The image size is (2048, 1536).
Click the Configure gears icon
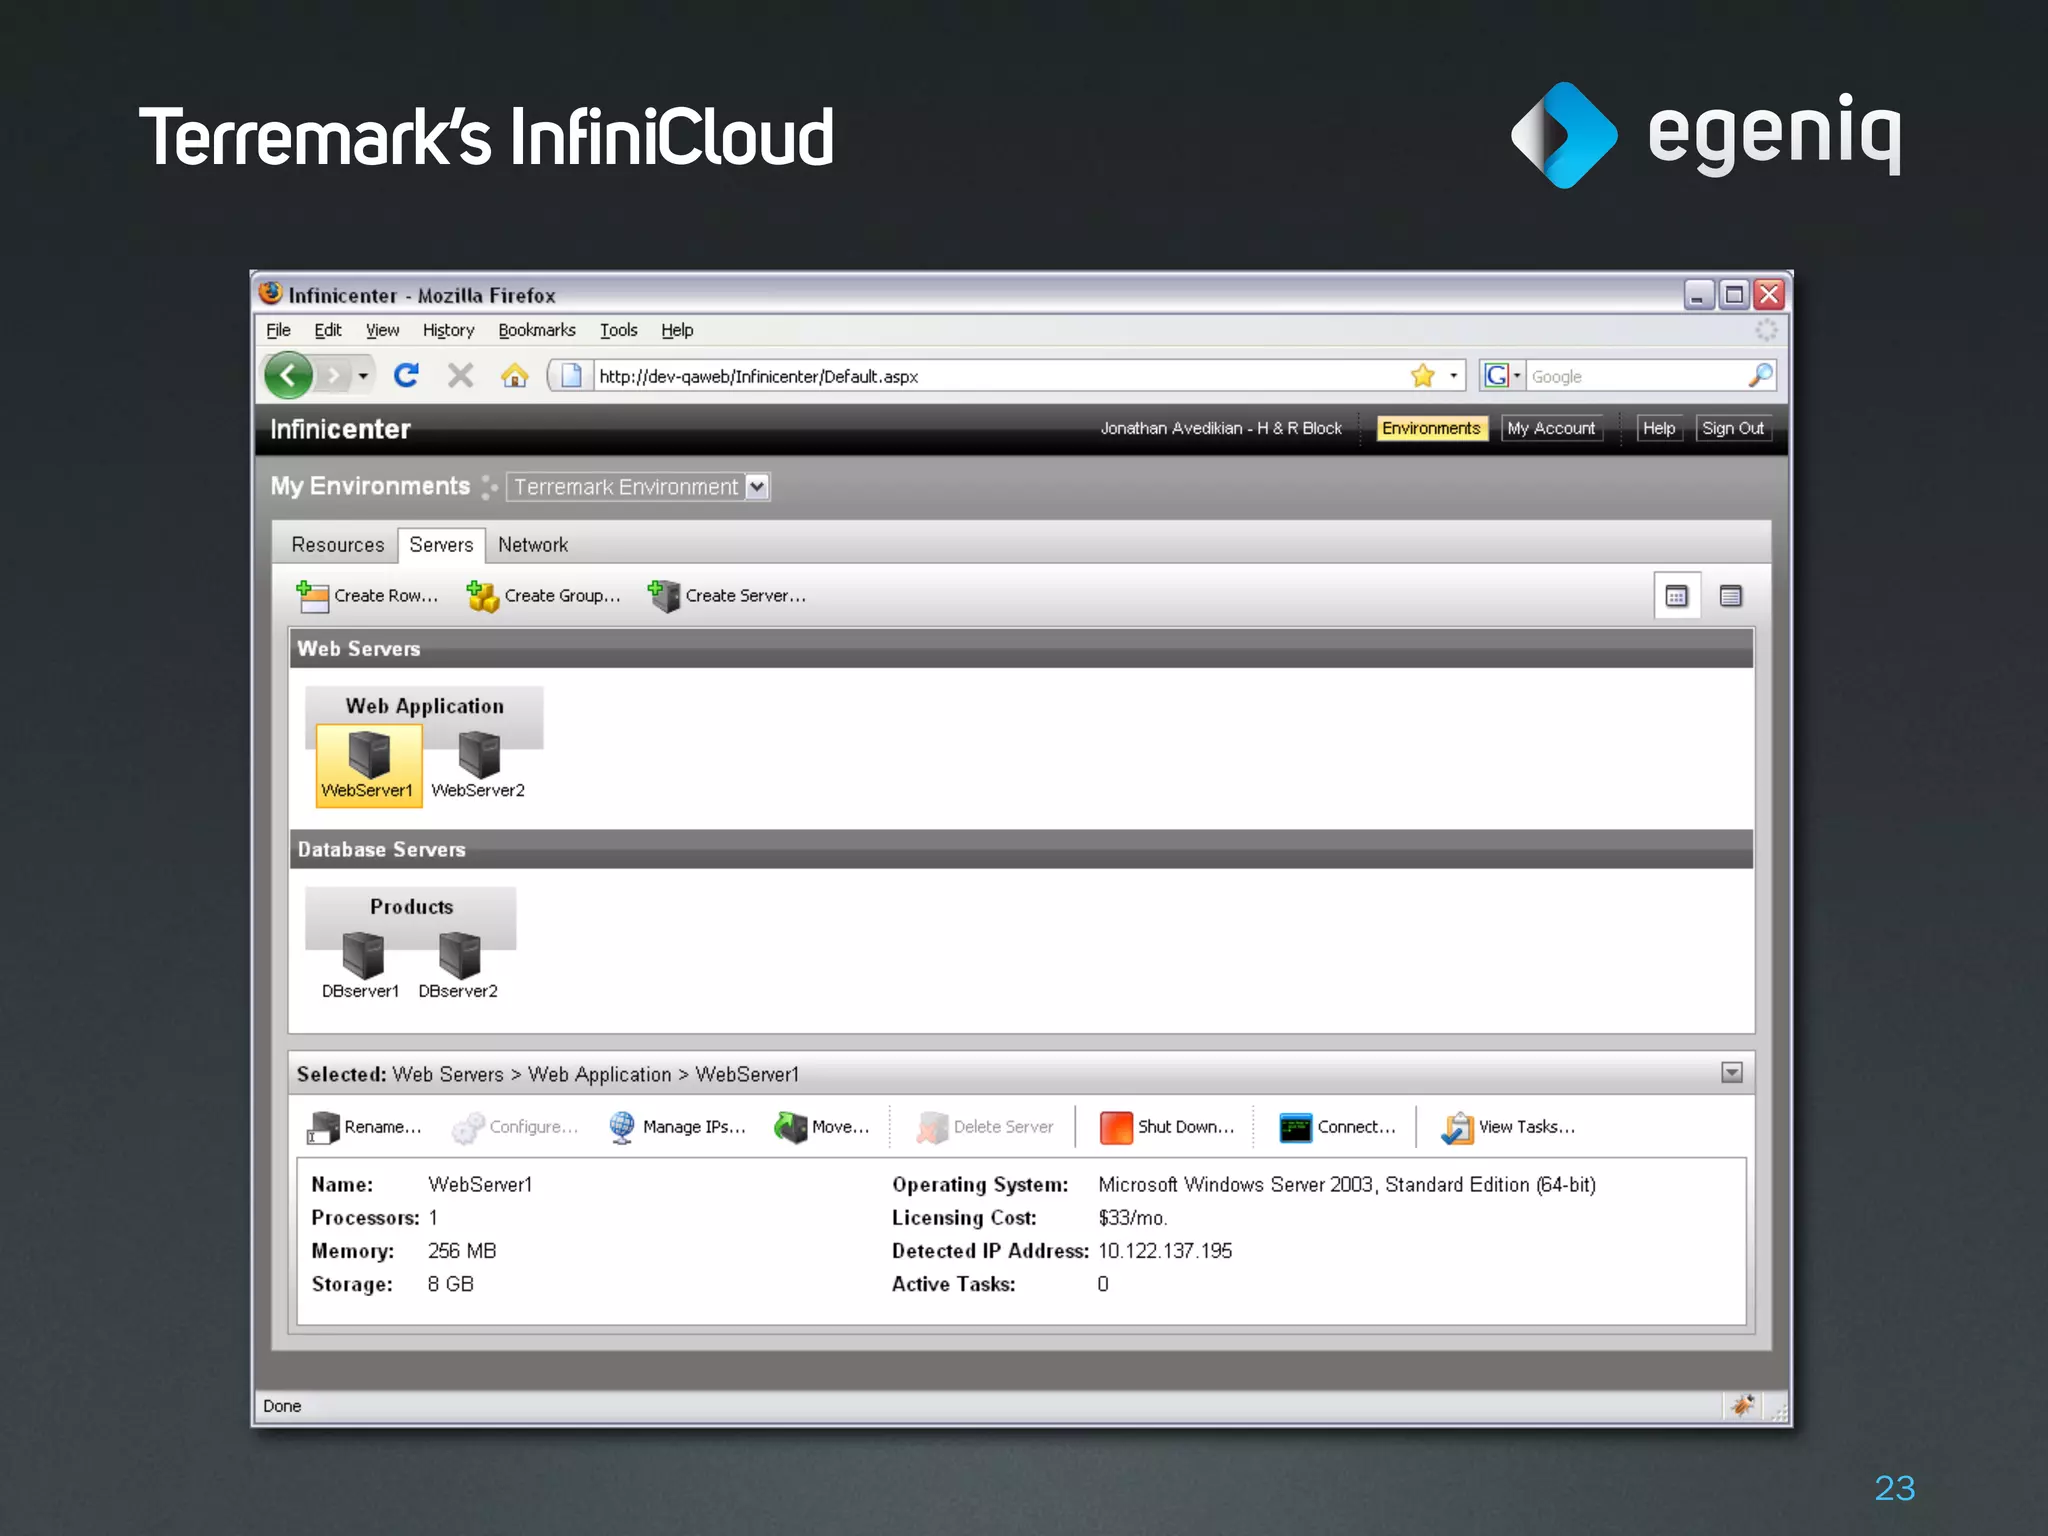[x=468, y=1128]
